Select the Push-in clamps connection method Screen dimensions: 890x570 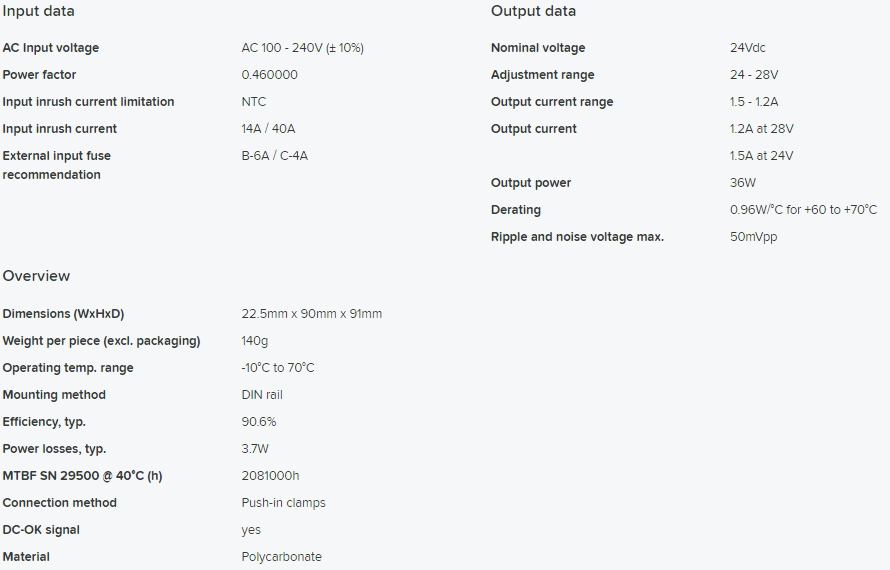point(283,503)
